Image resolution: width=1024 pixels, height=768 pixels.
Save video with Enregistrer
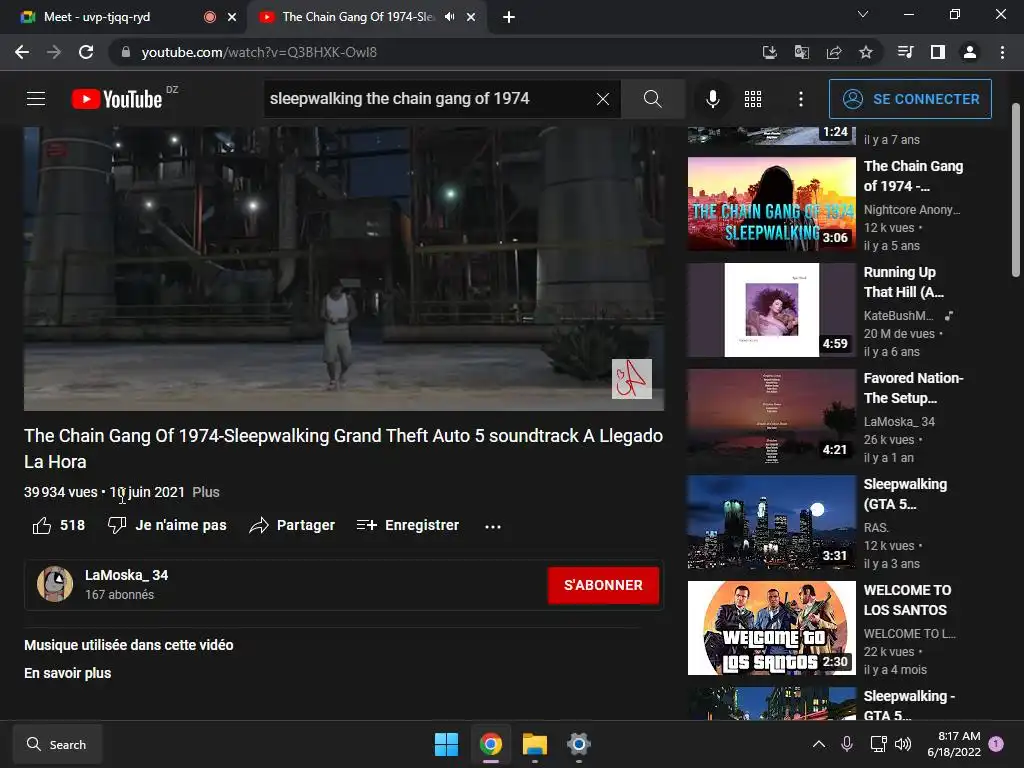click(x=408, y=525)
